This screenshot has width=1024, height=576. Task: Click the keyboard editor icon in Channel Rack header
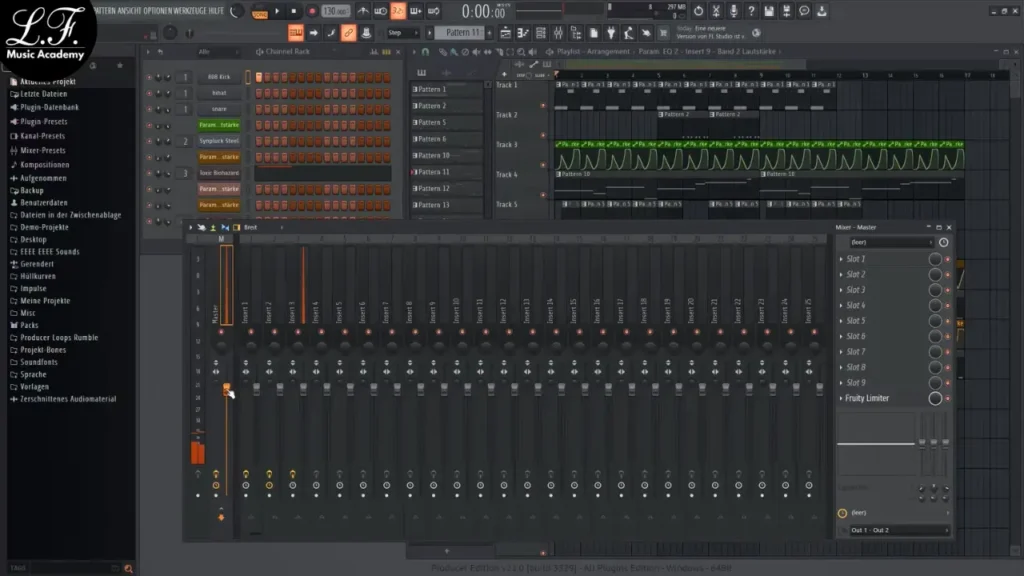click(386, 51)
